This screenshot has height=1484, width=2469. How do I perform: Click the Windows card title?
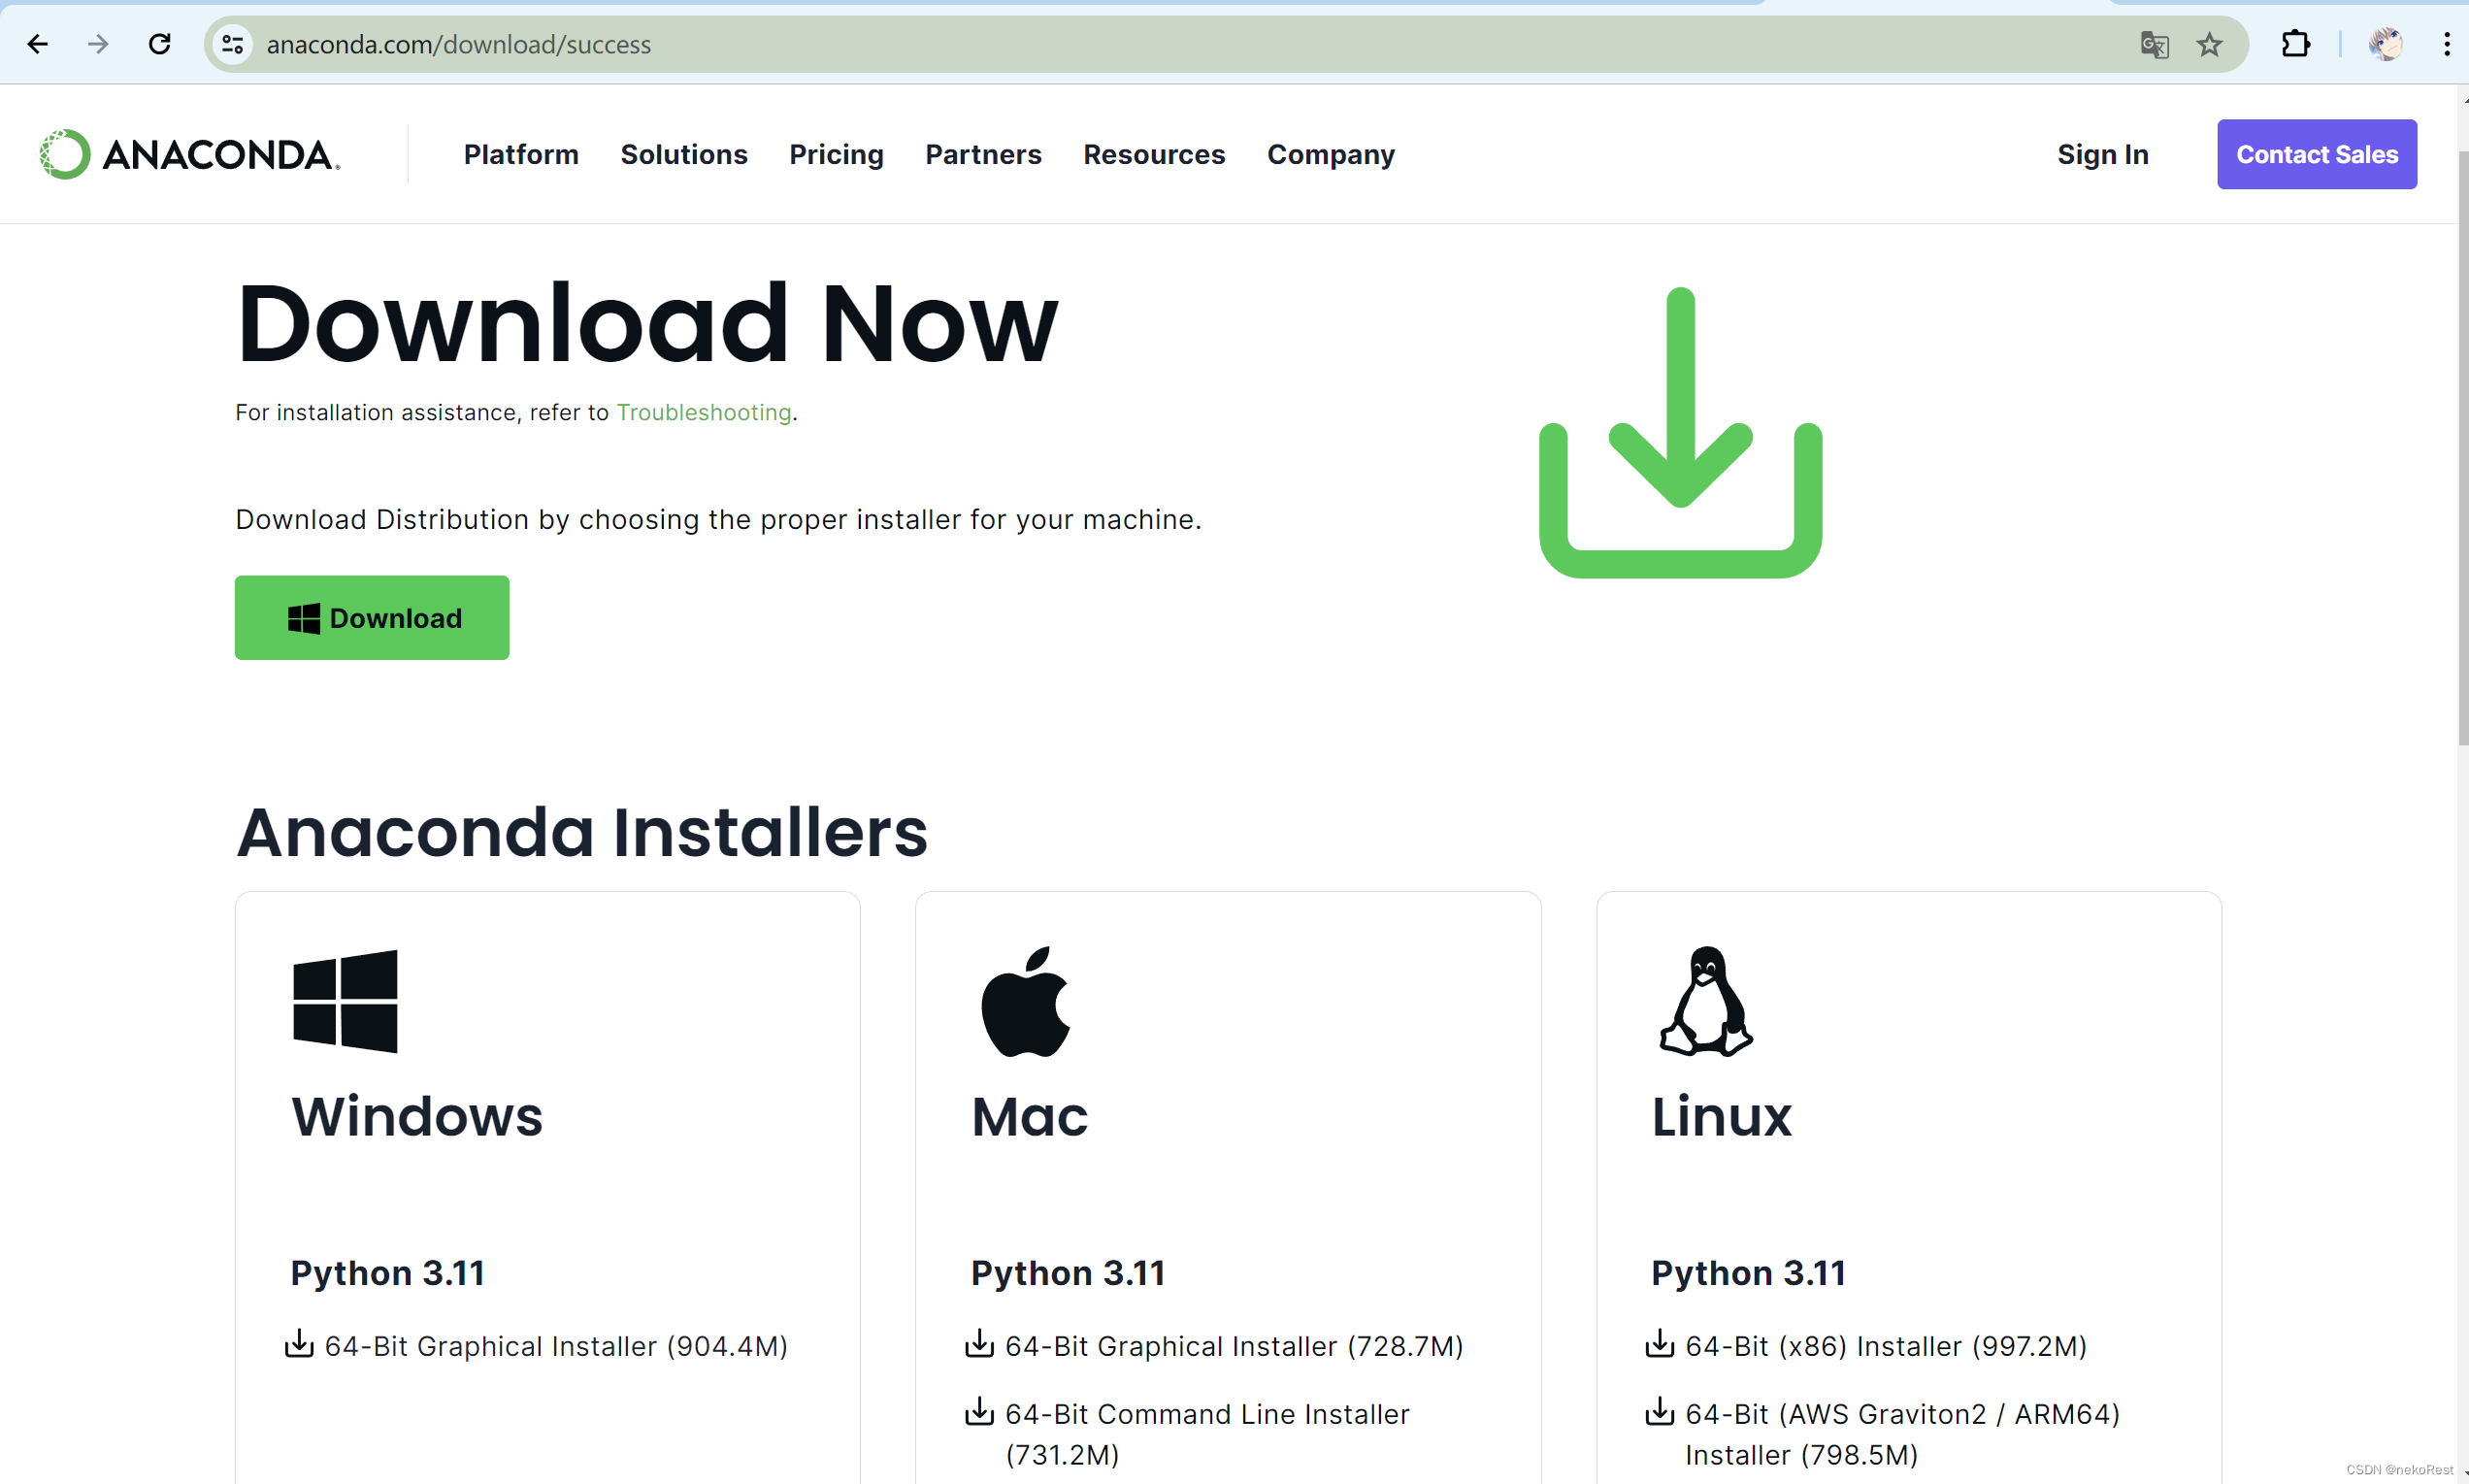[x=417, y=1116]
